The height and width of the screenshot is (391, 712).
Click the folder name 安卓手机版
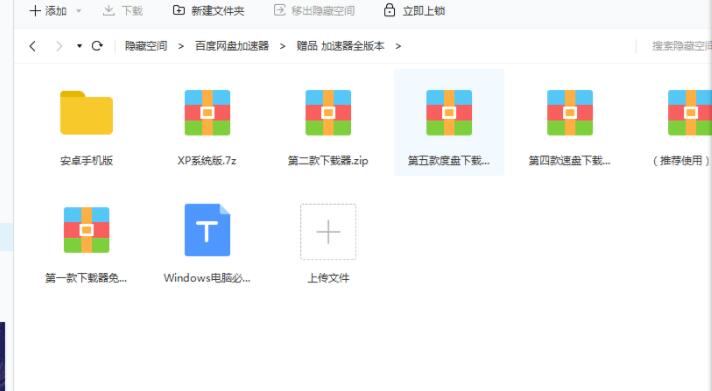[x=86, y=161]
